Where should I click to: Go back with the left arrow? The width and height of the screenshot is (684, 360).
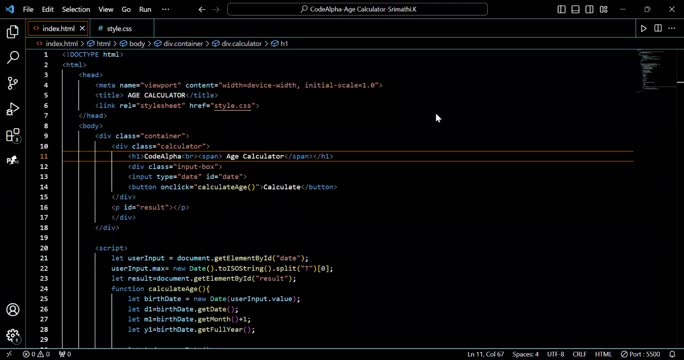point(202,9)
